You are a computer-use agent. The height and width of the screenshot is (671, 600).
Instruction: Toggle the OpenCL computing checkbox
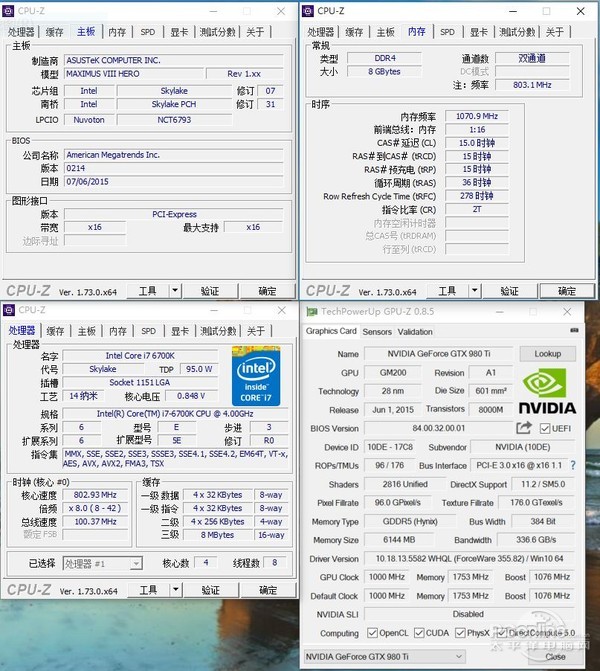tap(372, 632)
